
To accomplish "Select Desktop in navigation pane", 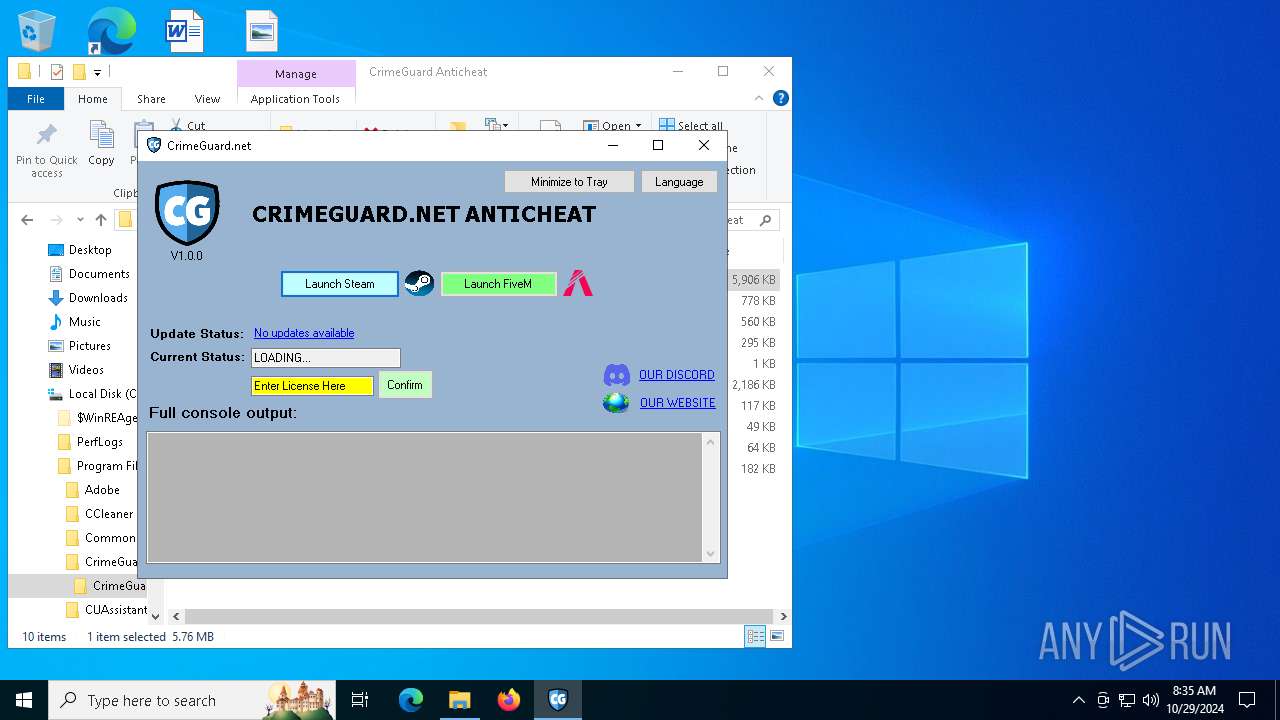I will [x=90, y=250].
